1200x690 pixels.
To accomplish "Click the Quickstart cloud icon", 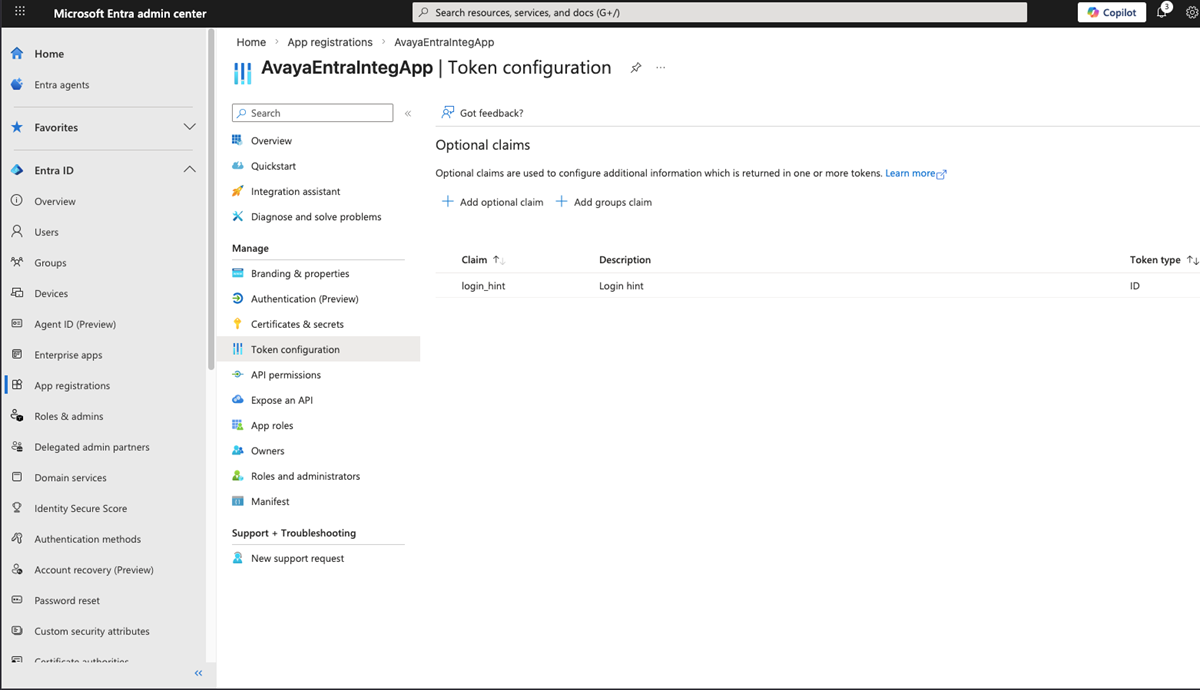I will [238, 166].
